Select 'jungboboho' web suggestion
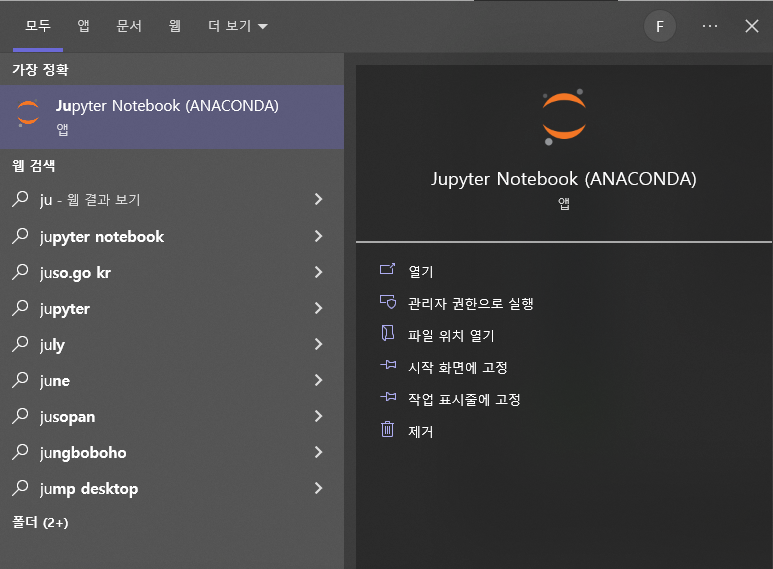Screen dimensions: 773x569 point(83,453)
